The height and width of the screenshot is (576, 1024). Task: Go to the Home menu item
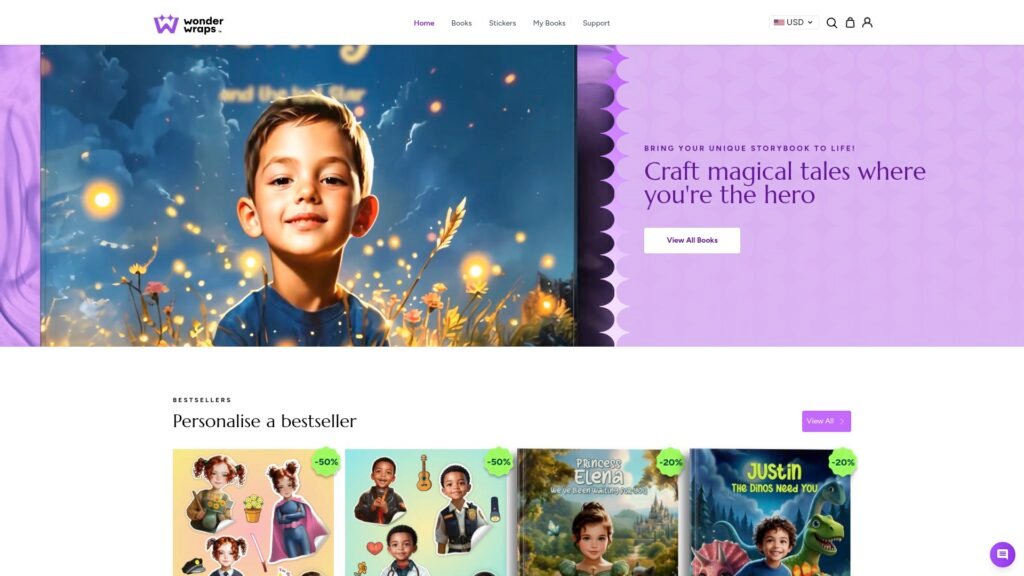424,23
